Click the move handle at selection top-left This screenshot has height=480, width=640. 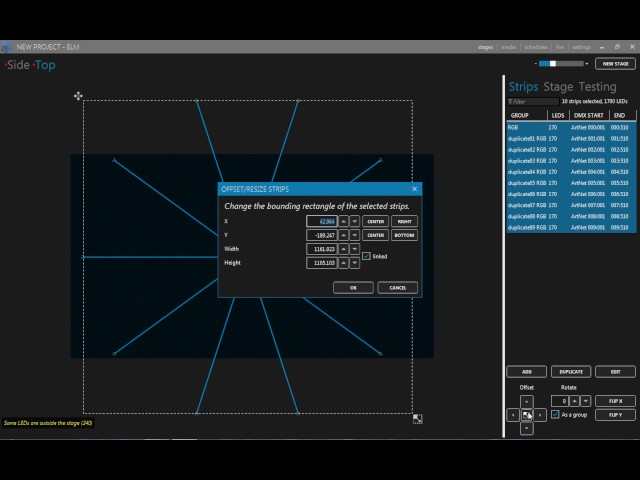point(78,96)
